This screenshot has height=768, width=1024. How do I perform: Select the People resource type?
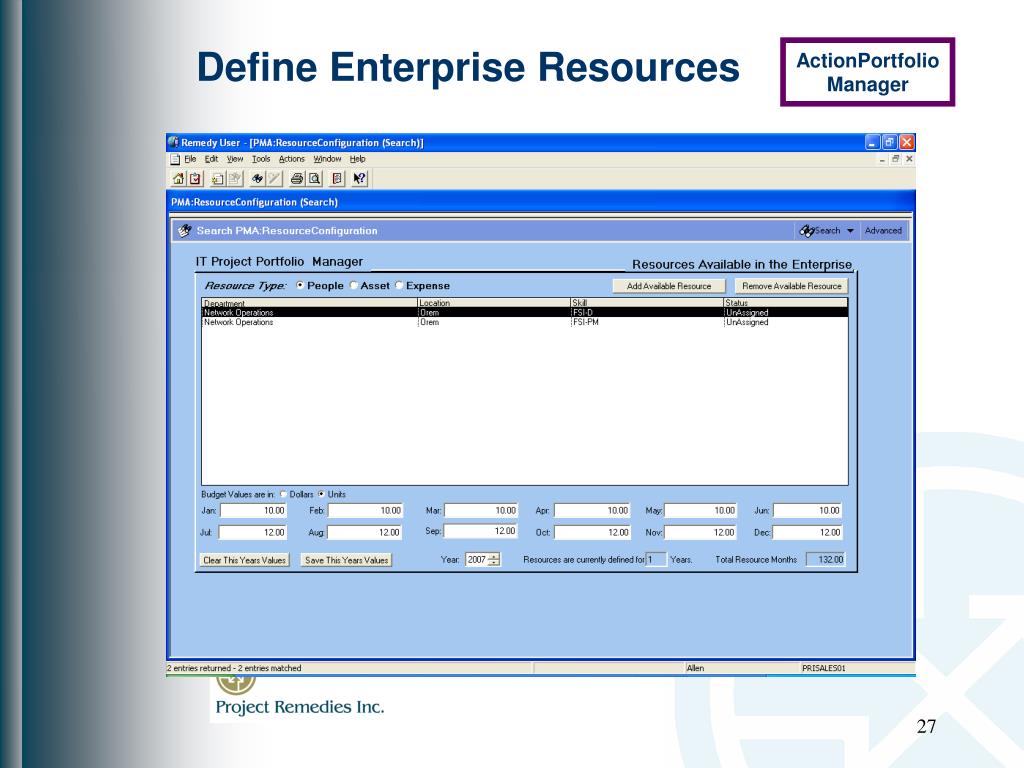pos(300,285)
